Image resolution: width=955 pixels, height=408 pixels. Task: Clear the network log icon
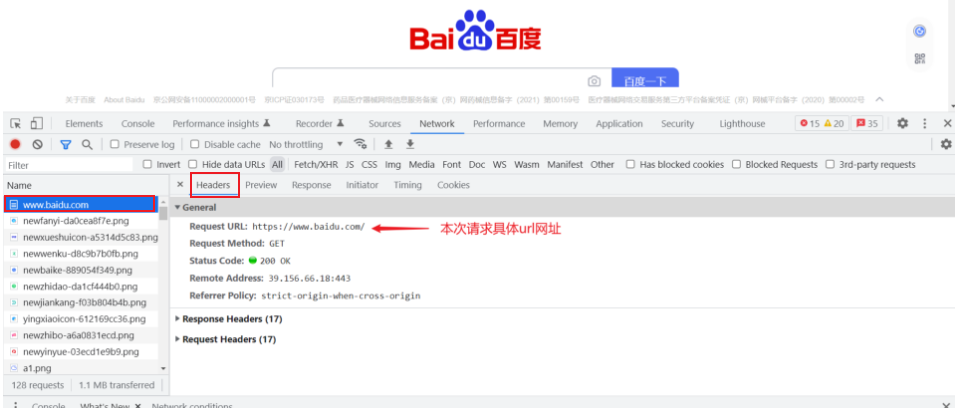pos(38,144)
